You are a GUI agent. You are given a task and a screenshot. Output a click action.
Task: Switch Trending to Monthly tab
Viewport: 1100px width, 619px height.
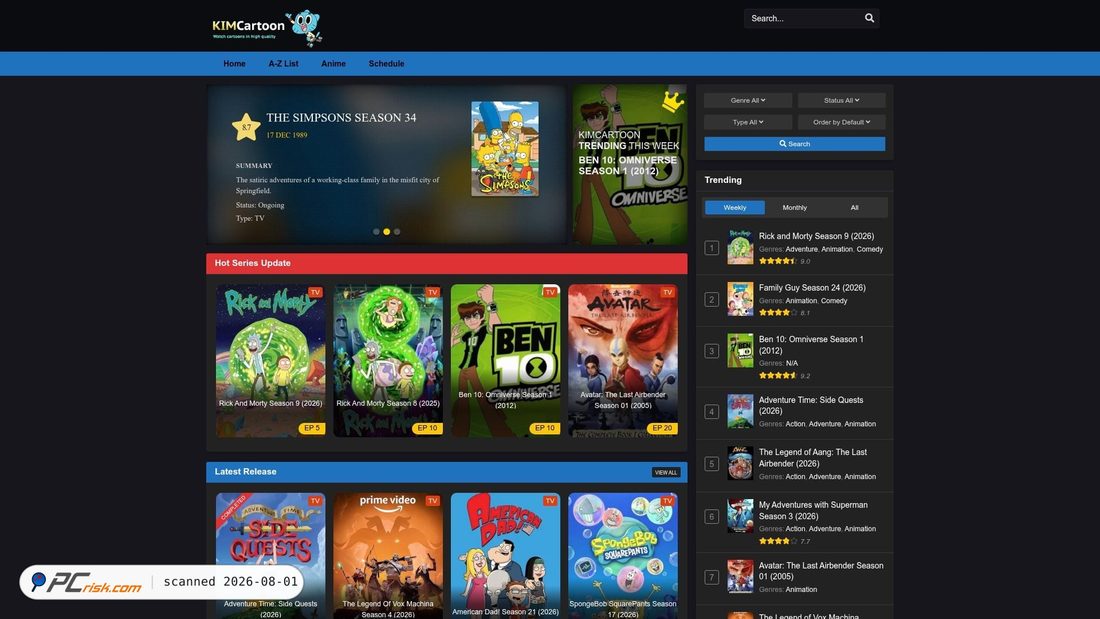coord(794,208)
